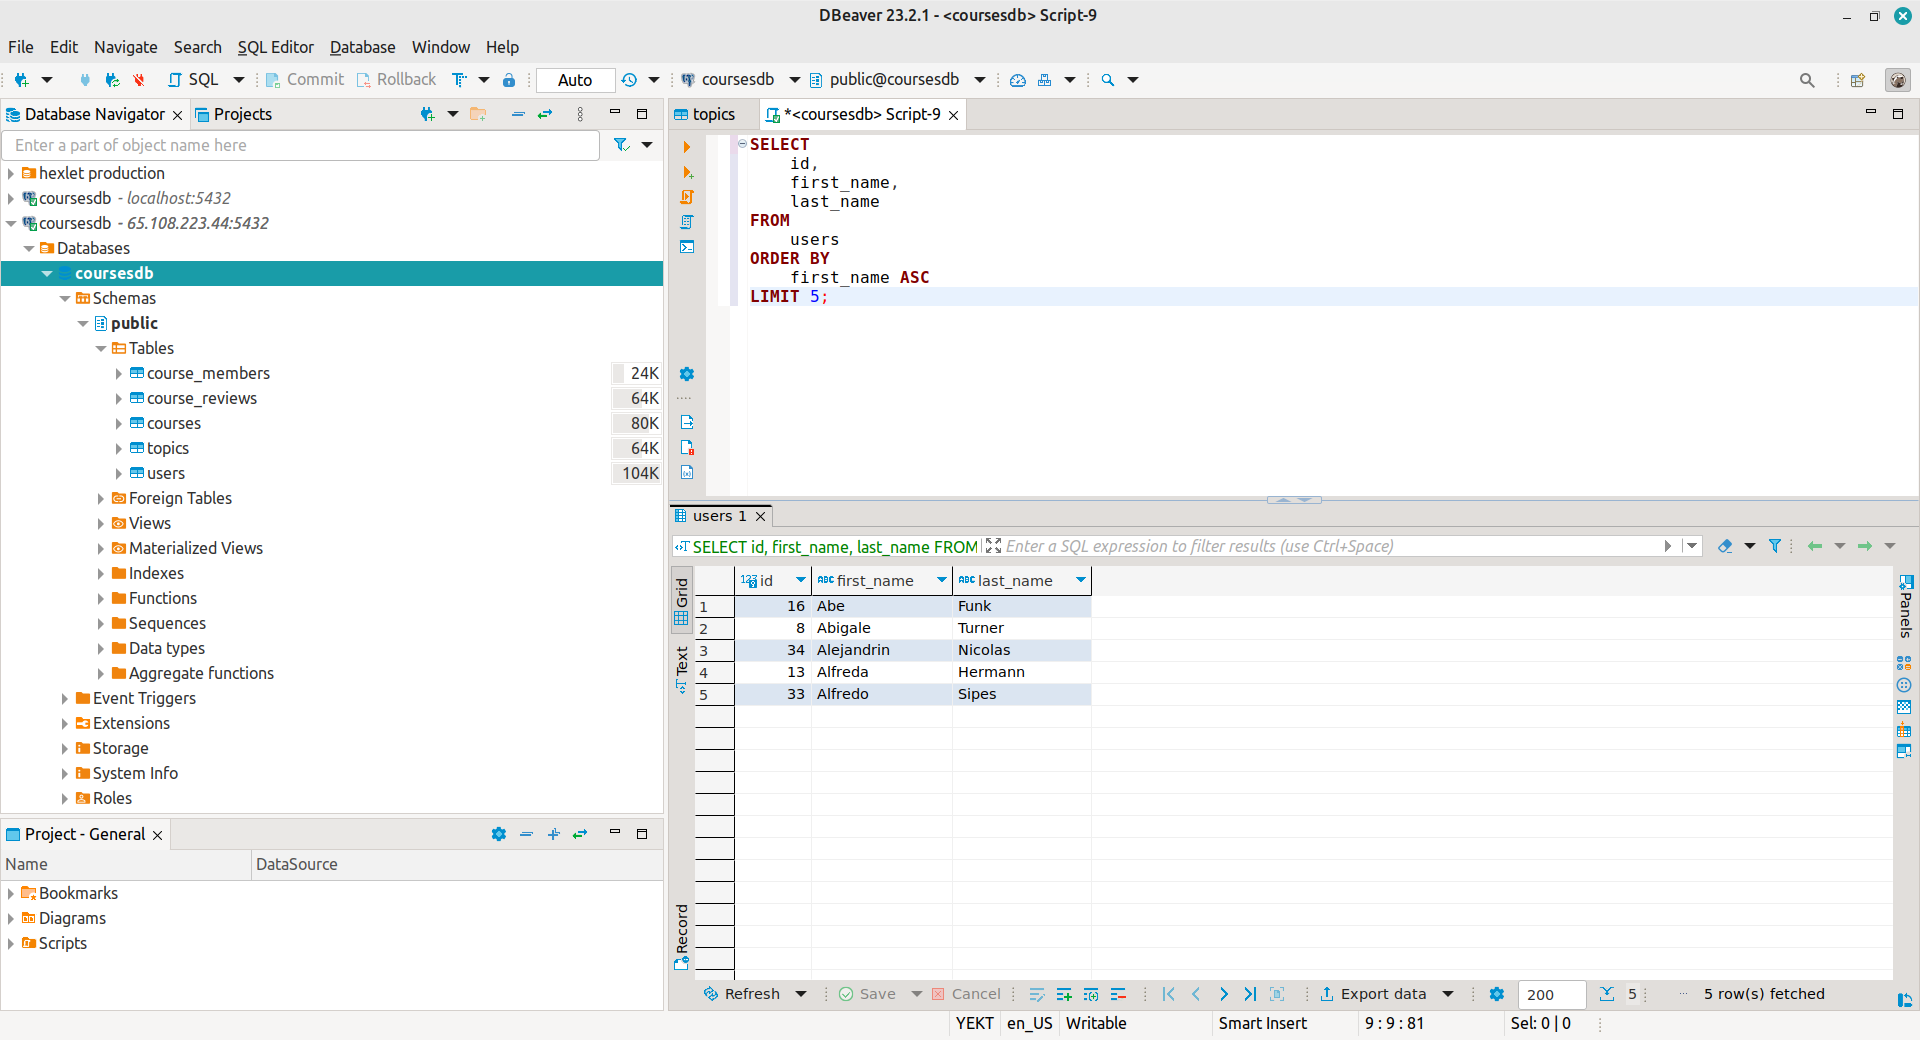Image resolution: width=1920 pixels, height=1040 pixels.
Task: Click the Explain execution plan icon
Action: pos(687,222)
